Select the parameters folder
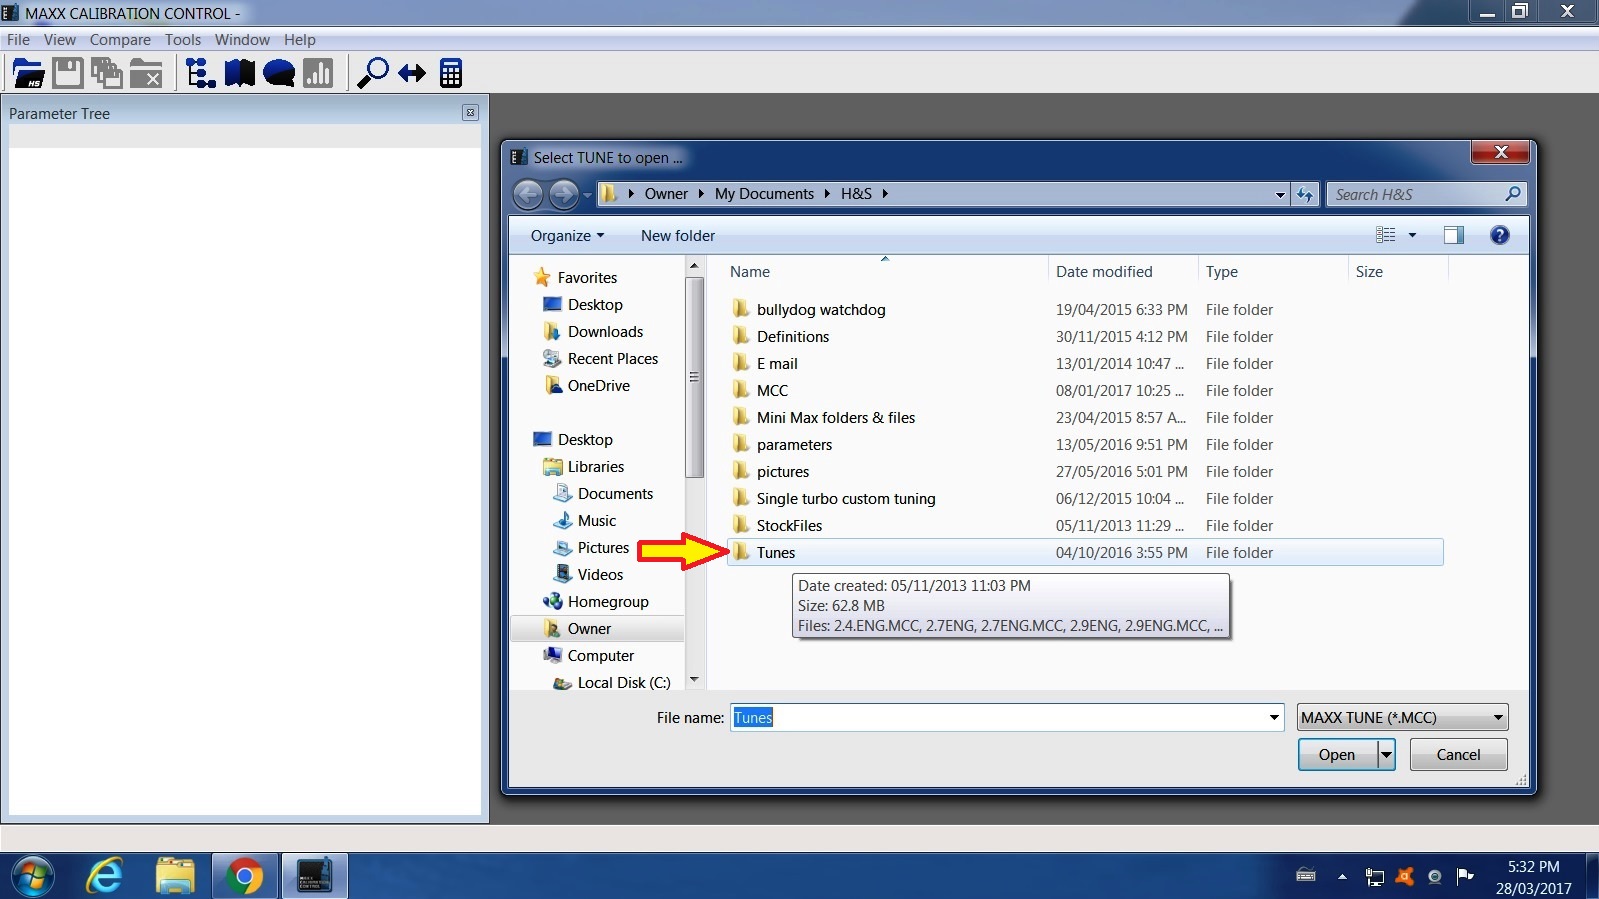Viewport: 1599px width, 899px height. (x=1085, y=445)
